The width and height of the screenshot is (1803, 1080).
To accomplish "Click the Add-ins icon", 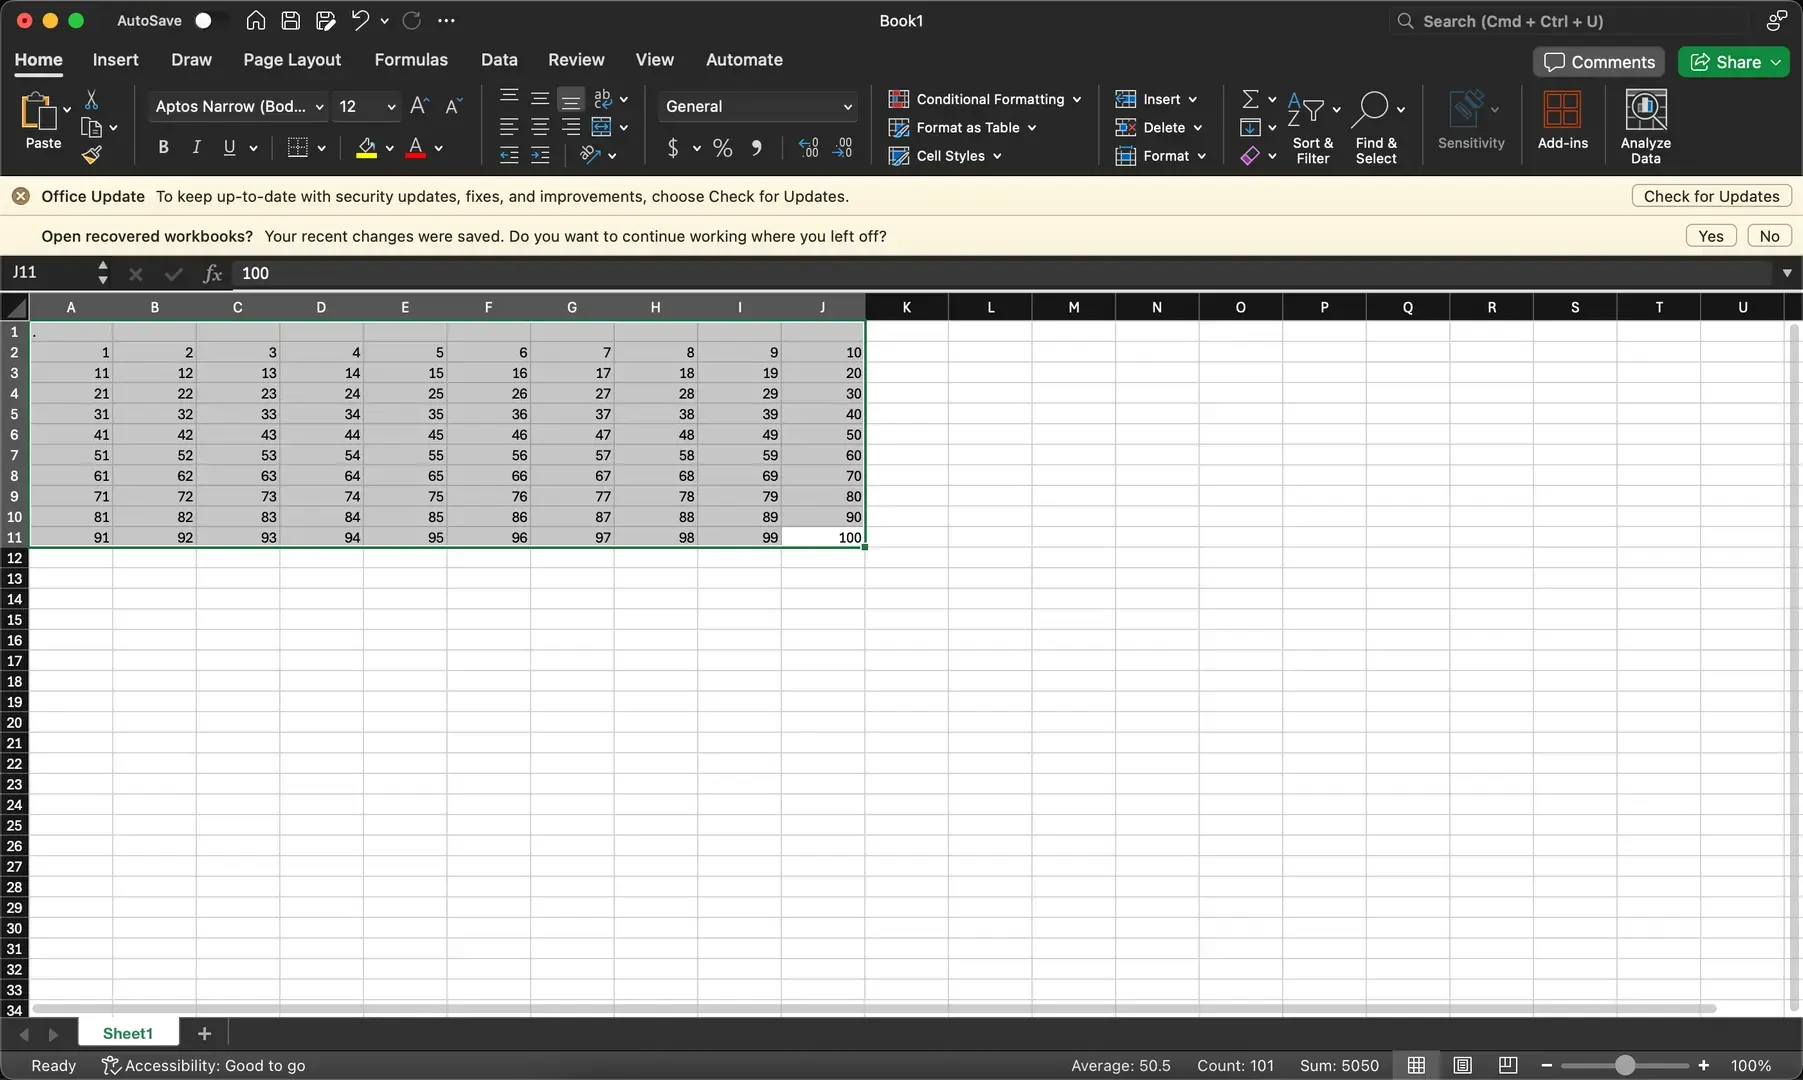I will (1562, 120).
